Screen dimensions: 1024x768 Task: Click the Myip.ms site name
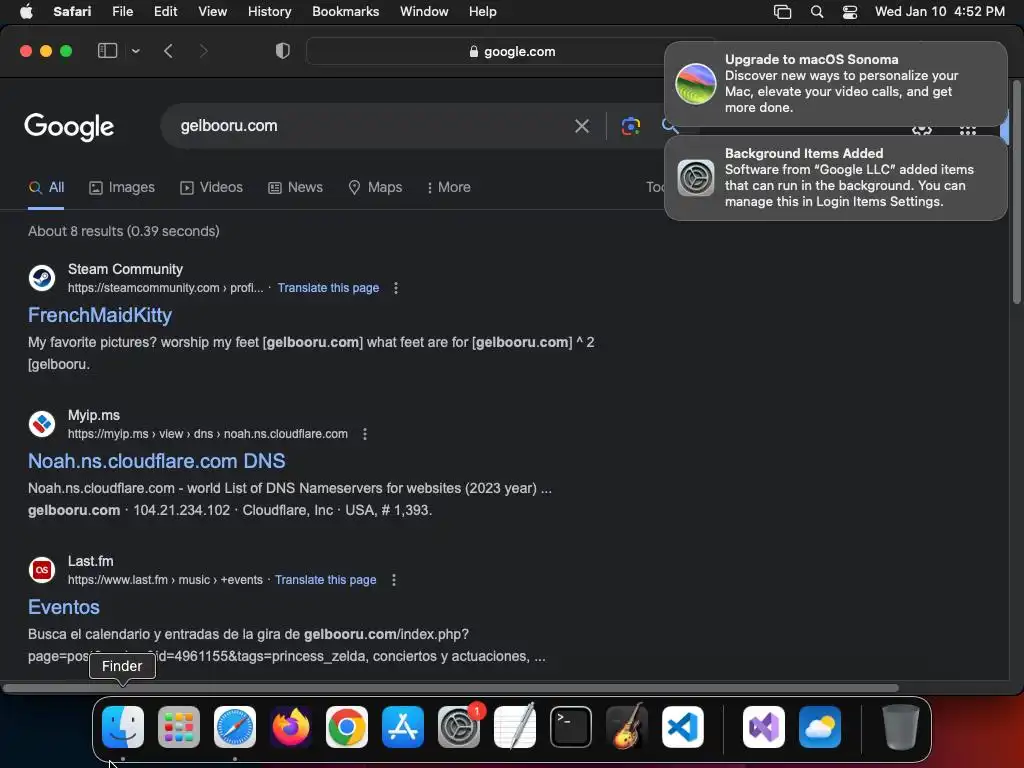pos(94,415)
